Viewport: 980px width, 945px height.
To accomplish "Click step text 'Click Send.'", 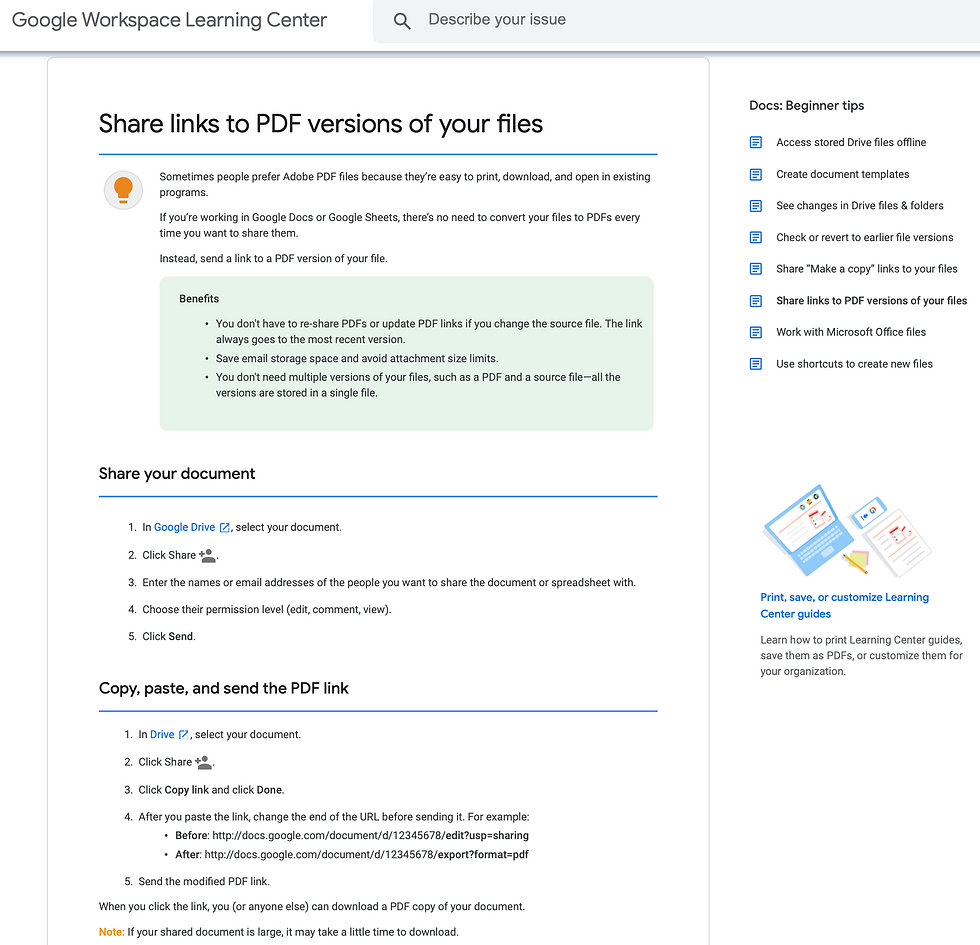I will tap(169, 636).
